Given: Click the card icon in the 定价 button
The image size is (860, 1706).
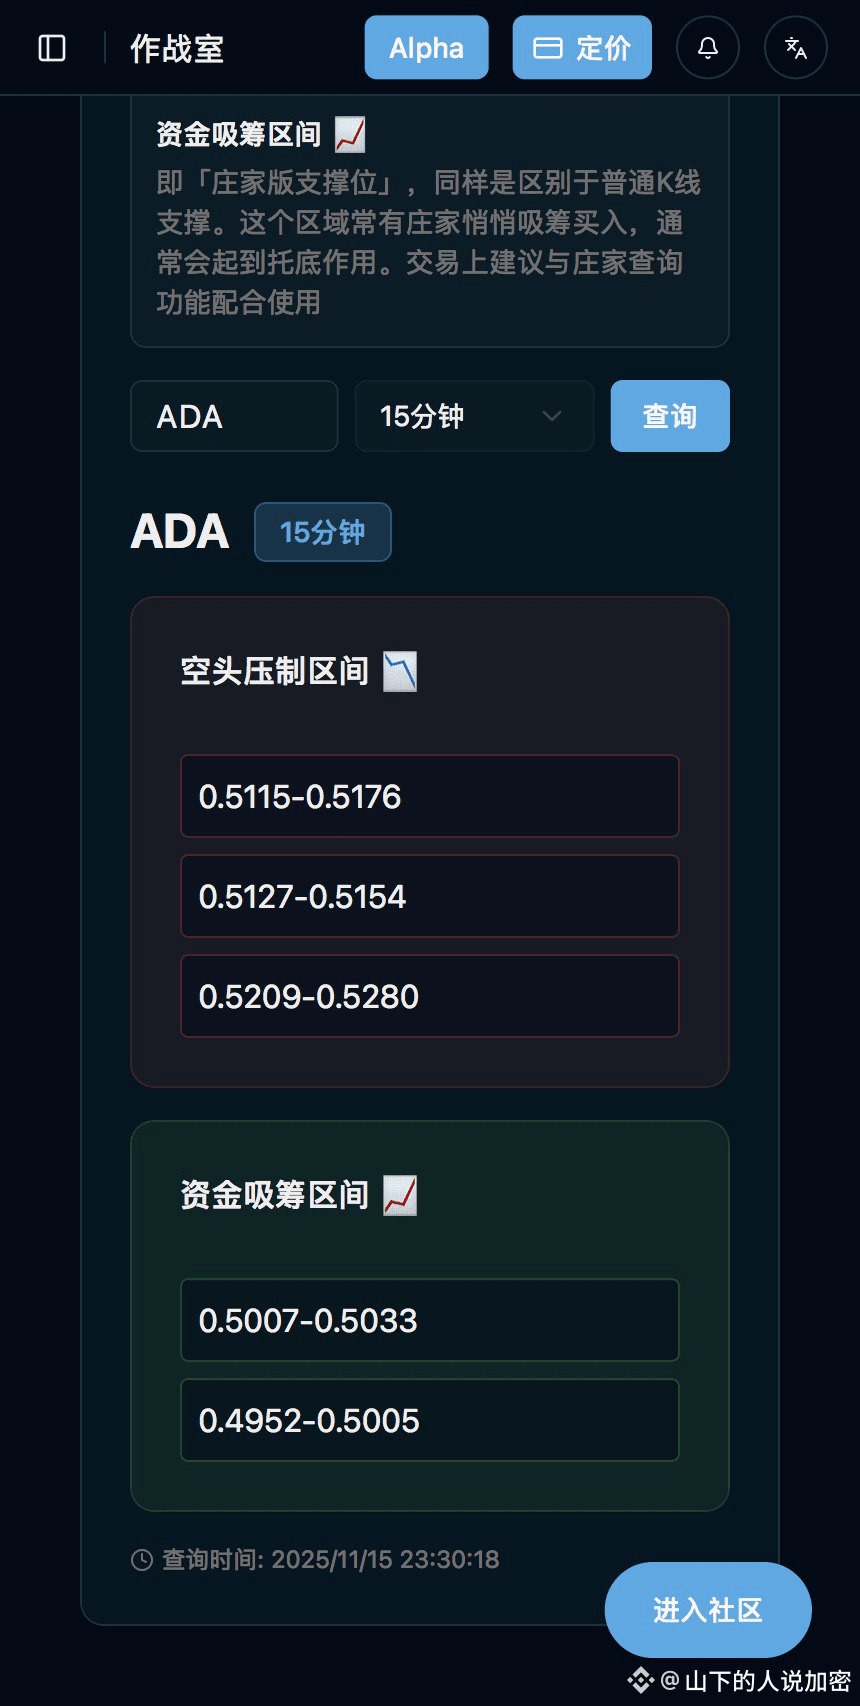Looking at the screenshot, I should [x=547, y=48].
